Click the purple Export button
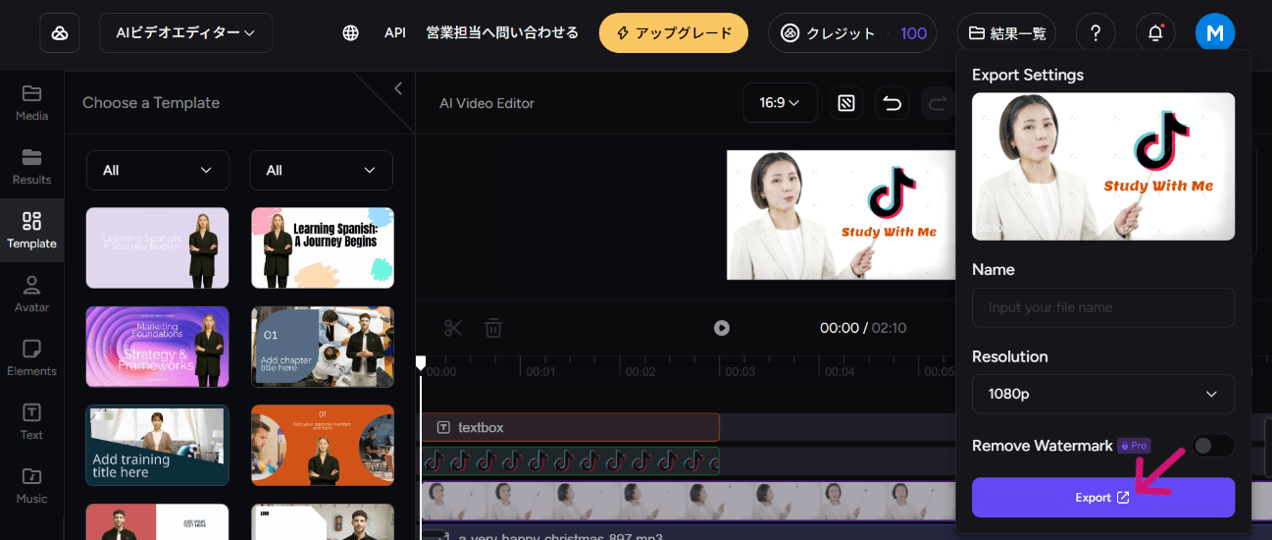The height and width of the screenshot is (540, 1272). [1103, 497]
